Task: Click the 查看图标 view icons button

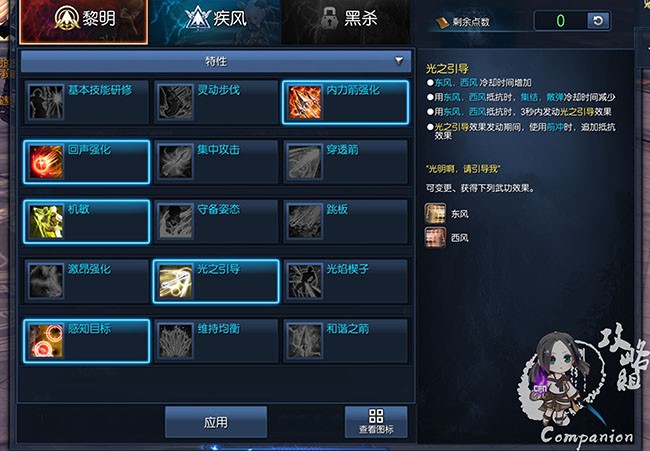Action: click(376, 422)
